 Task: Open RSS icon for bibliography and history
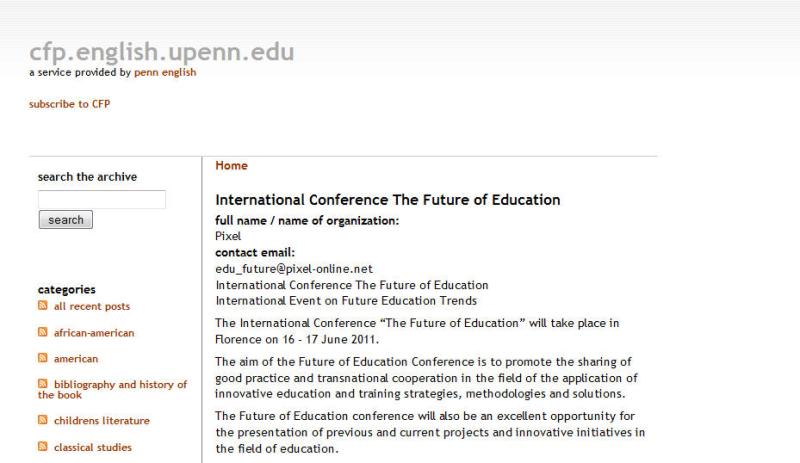[43, 384]
